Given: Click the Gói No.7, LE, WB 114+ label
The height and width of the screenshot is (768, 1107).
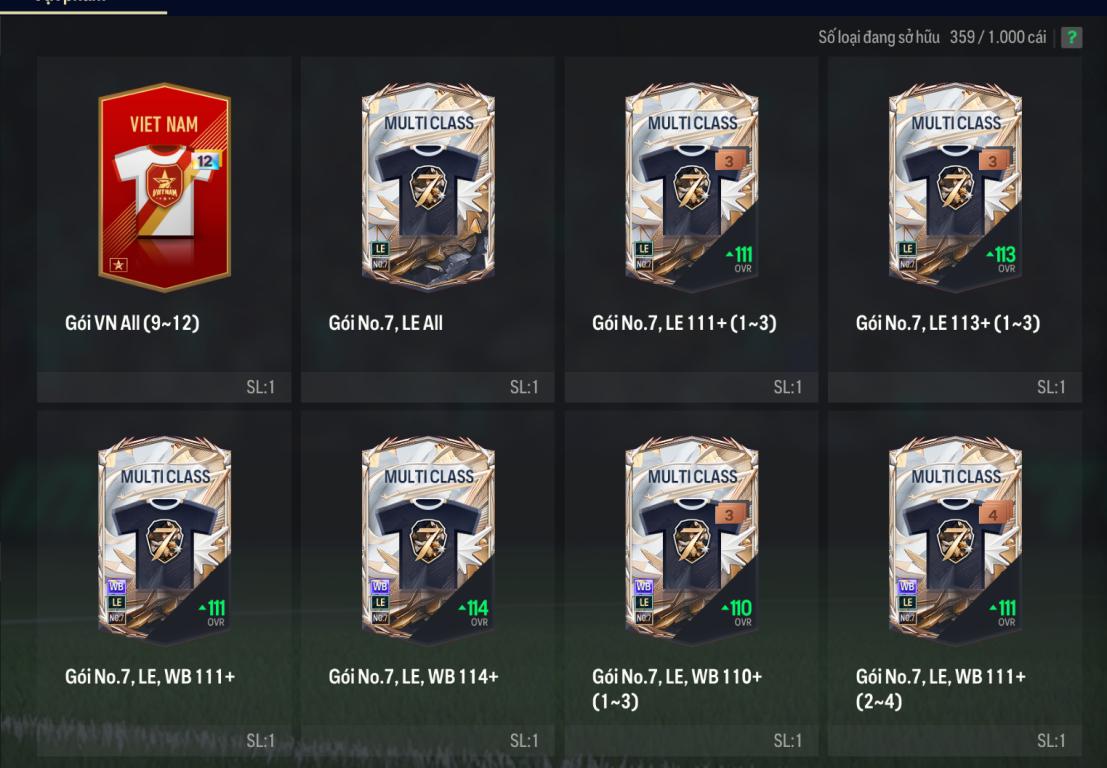Looking at the screenshot, I should (x=414, y=677).
